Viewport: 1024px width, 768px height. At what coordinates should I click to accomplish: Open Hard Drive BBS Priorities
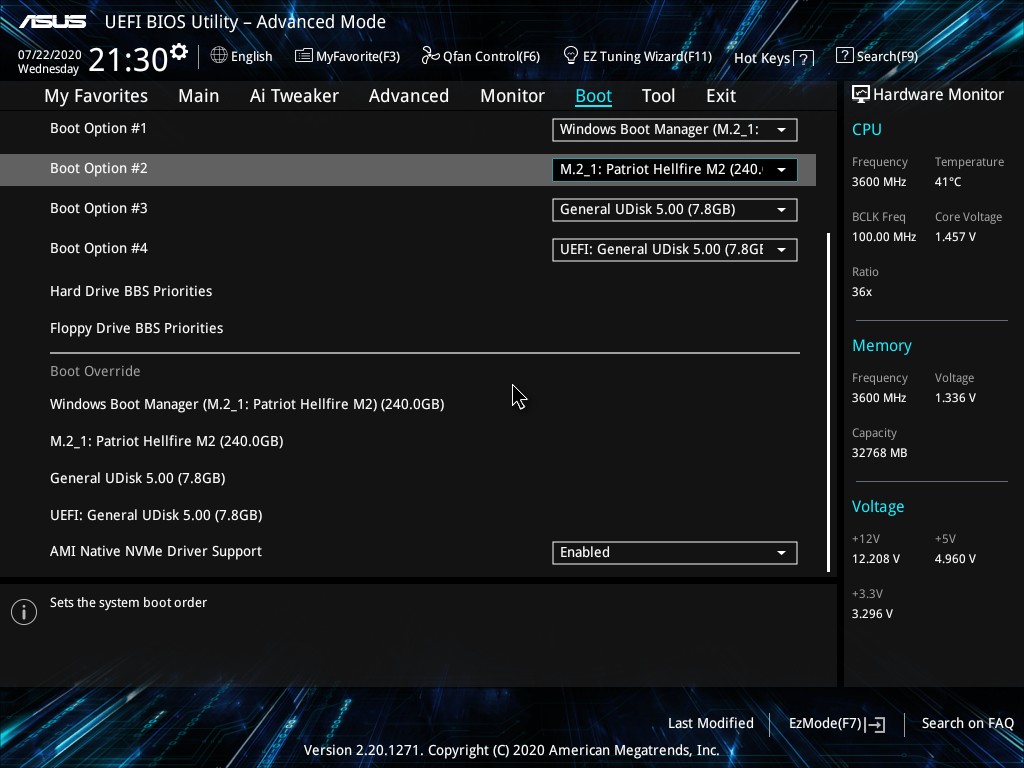pyautogui.click(x=131, y=291)
